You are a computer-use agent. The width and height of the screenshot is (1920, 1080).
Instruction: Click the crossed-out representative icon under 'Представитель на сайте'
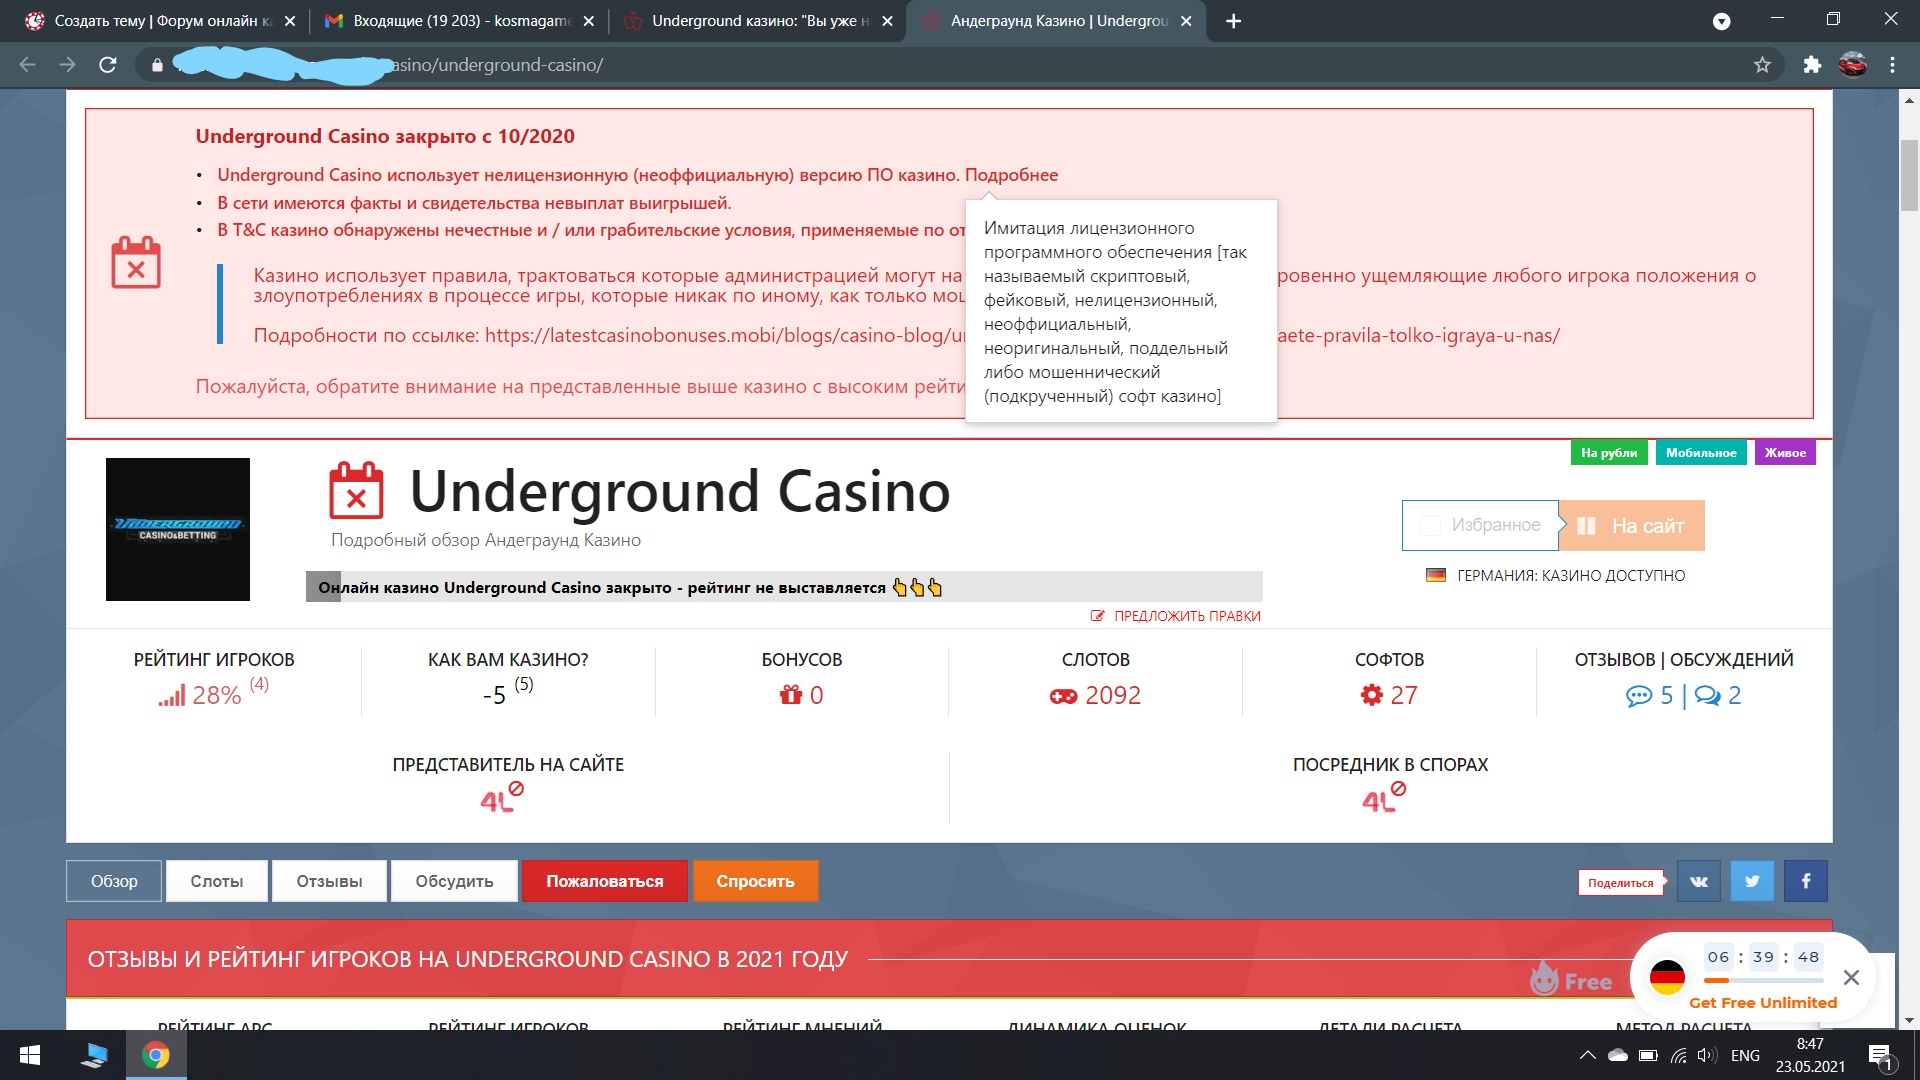502,797
